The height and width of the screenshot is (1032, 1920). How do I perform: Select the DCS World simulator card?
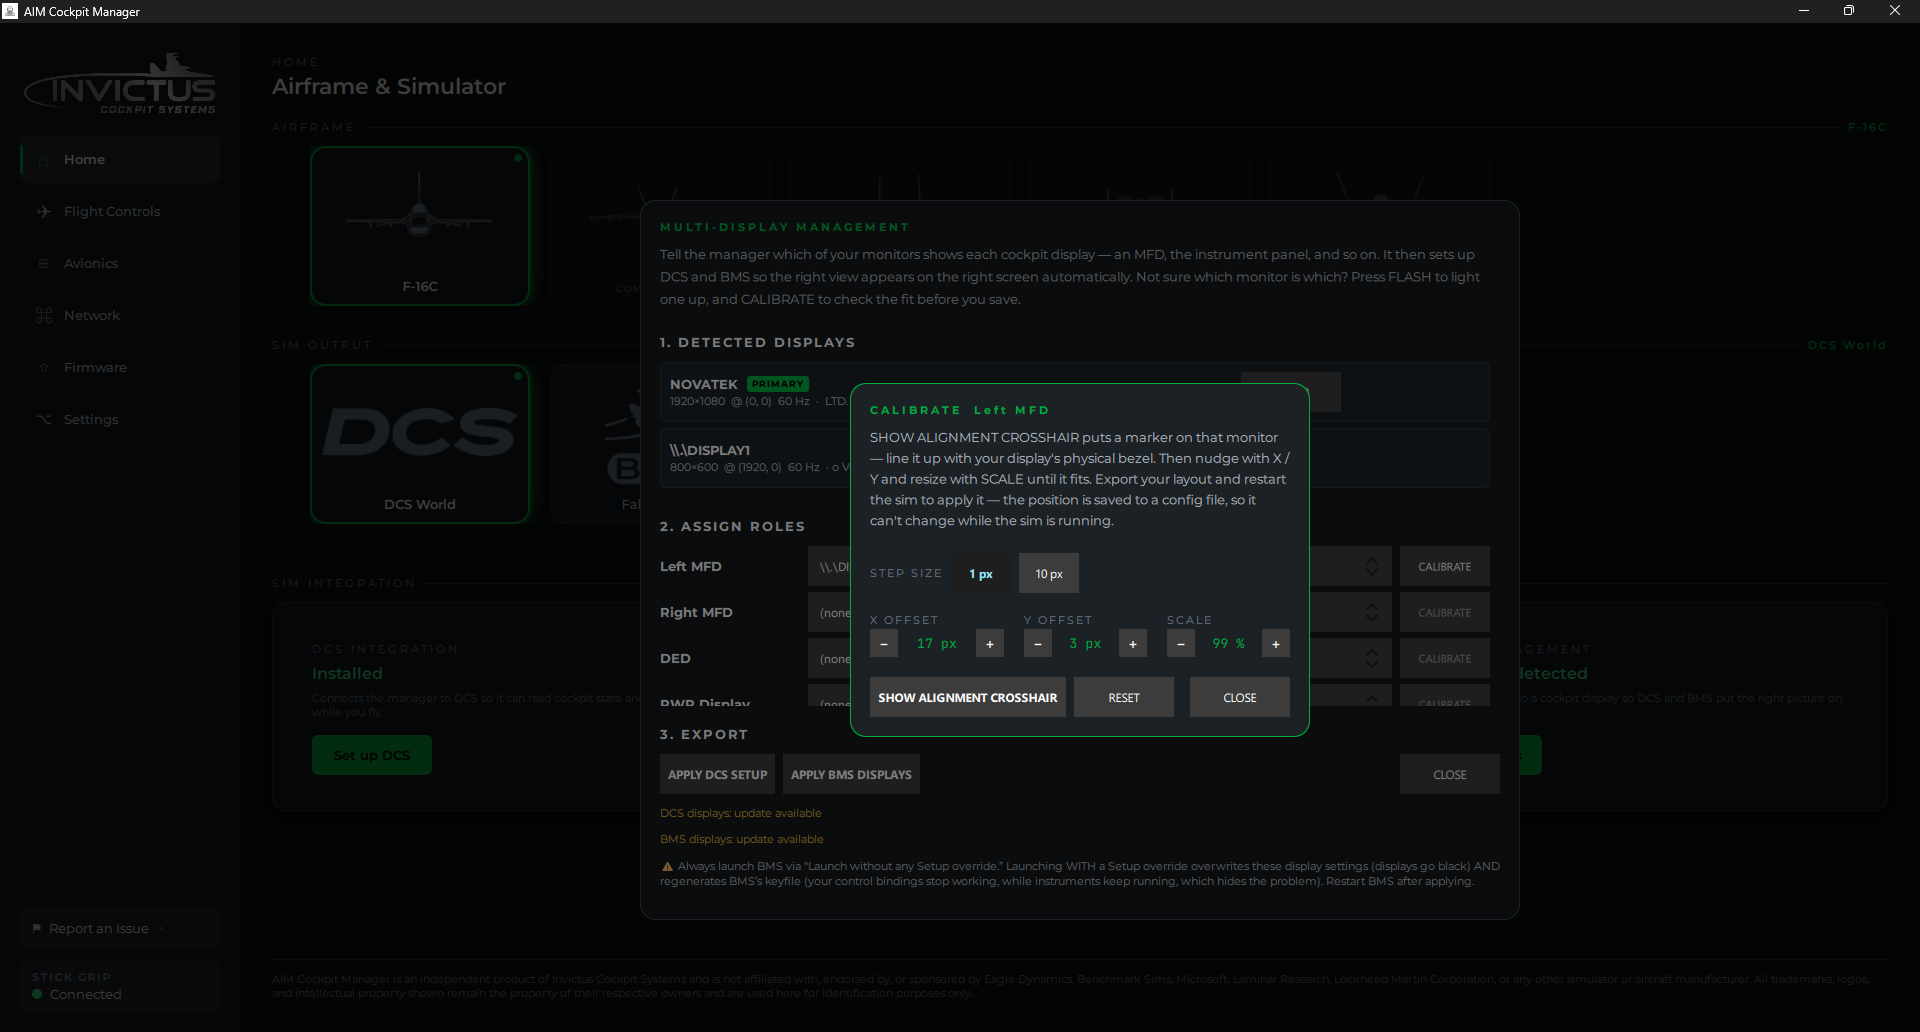point(420,444)
